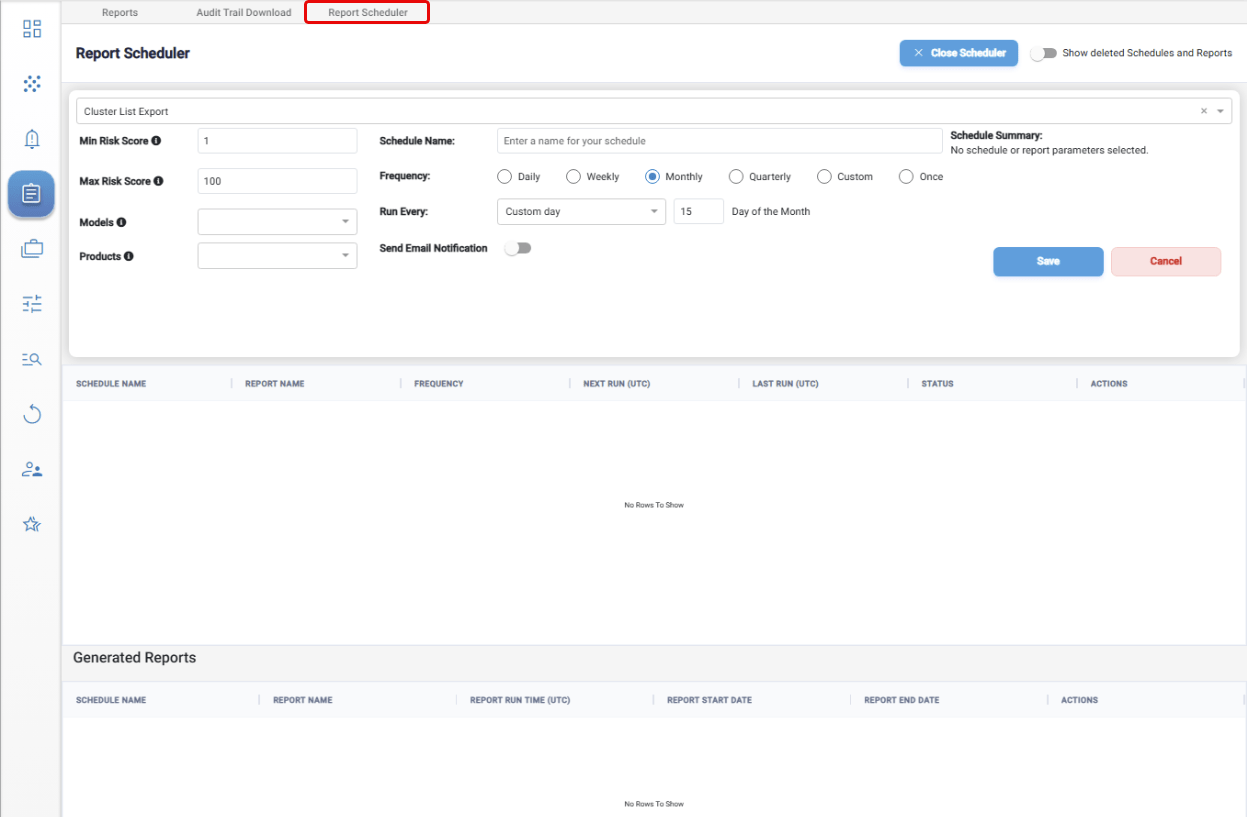The height and width of the screenshot is (817, 1247).
Task: Select the Daily frequency radio button
Action: click(505, 176)
